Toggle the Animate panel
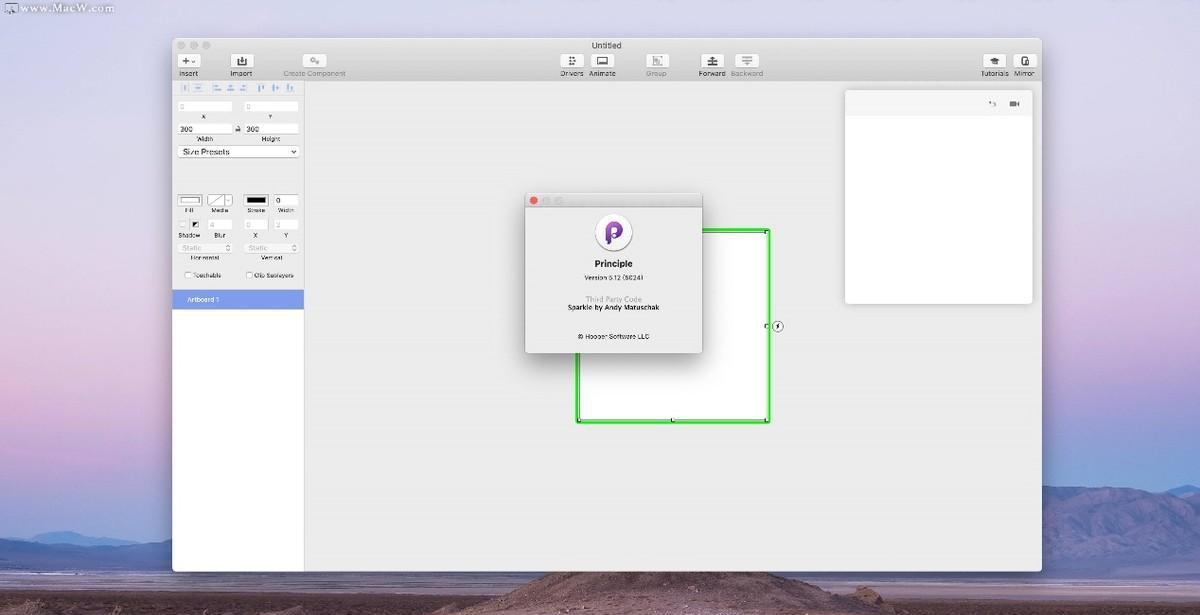1200x615 pixels. coord(602,61)
